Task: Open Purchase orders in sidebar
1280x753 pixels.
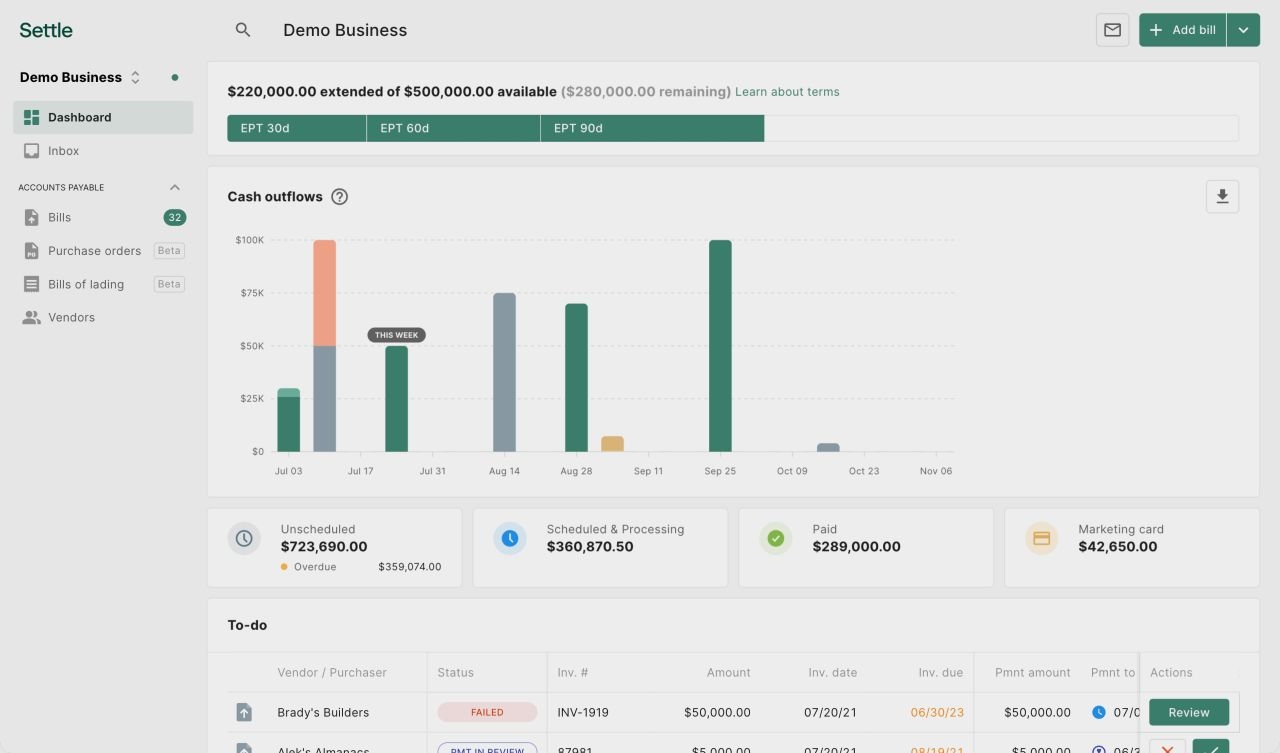Action: coord(103,251)
